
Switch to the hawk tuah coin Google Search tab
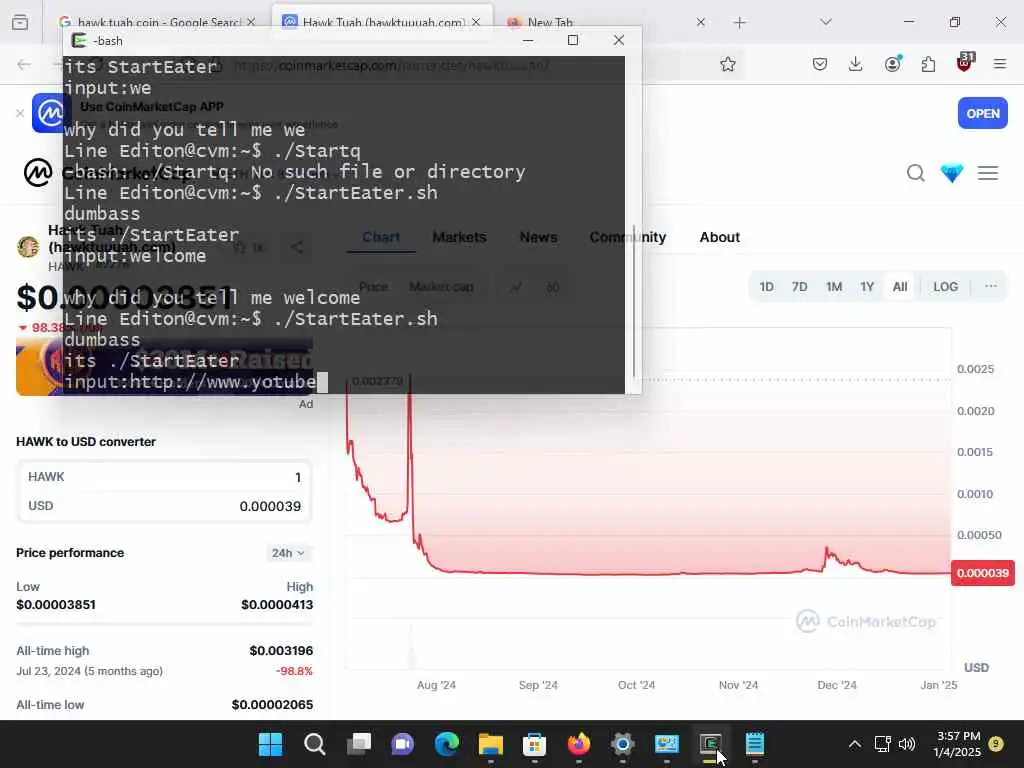coord(157,22)
